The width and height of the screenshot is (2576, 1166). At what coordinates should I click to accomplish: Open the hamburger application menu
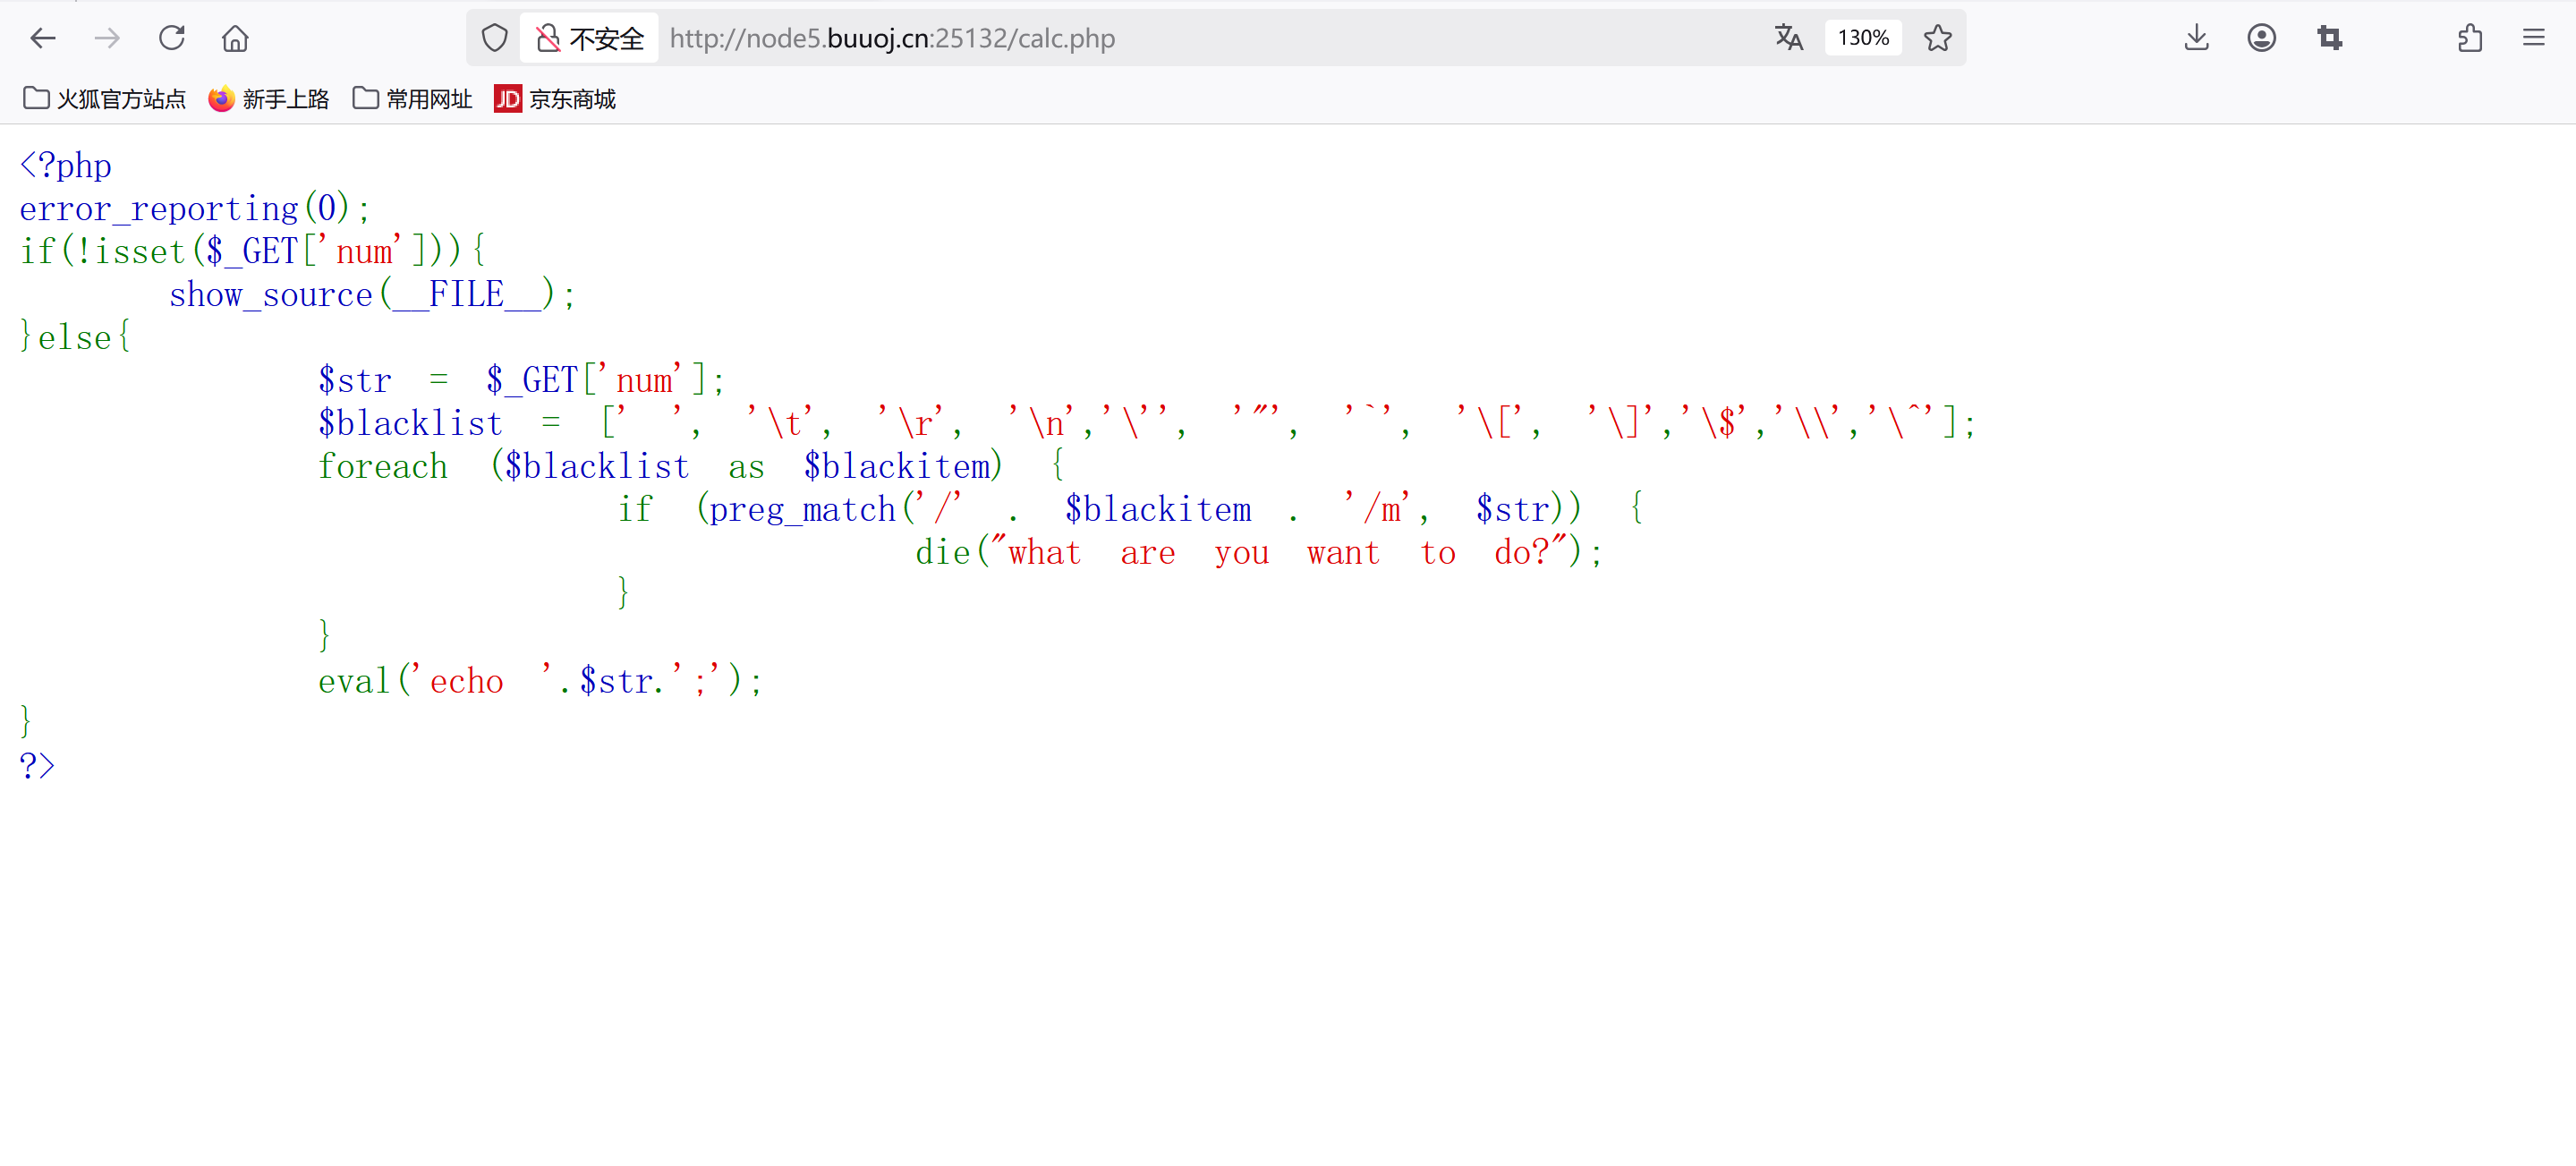click(x=2533, y=38)
